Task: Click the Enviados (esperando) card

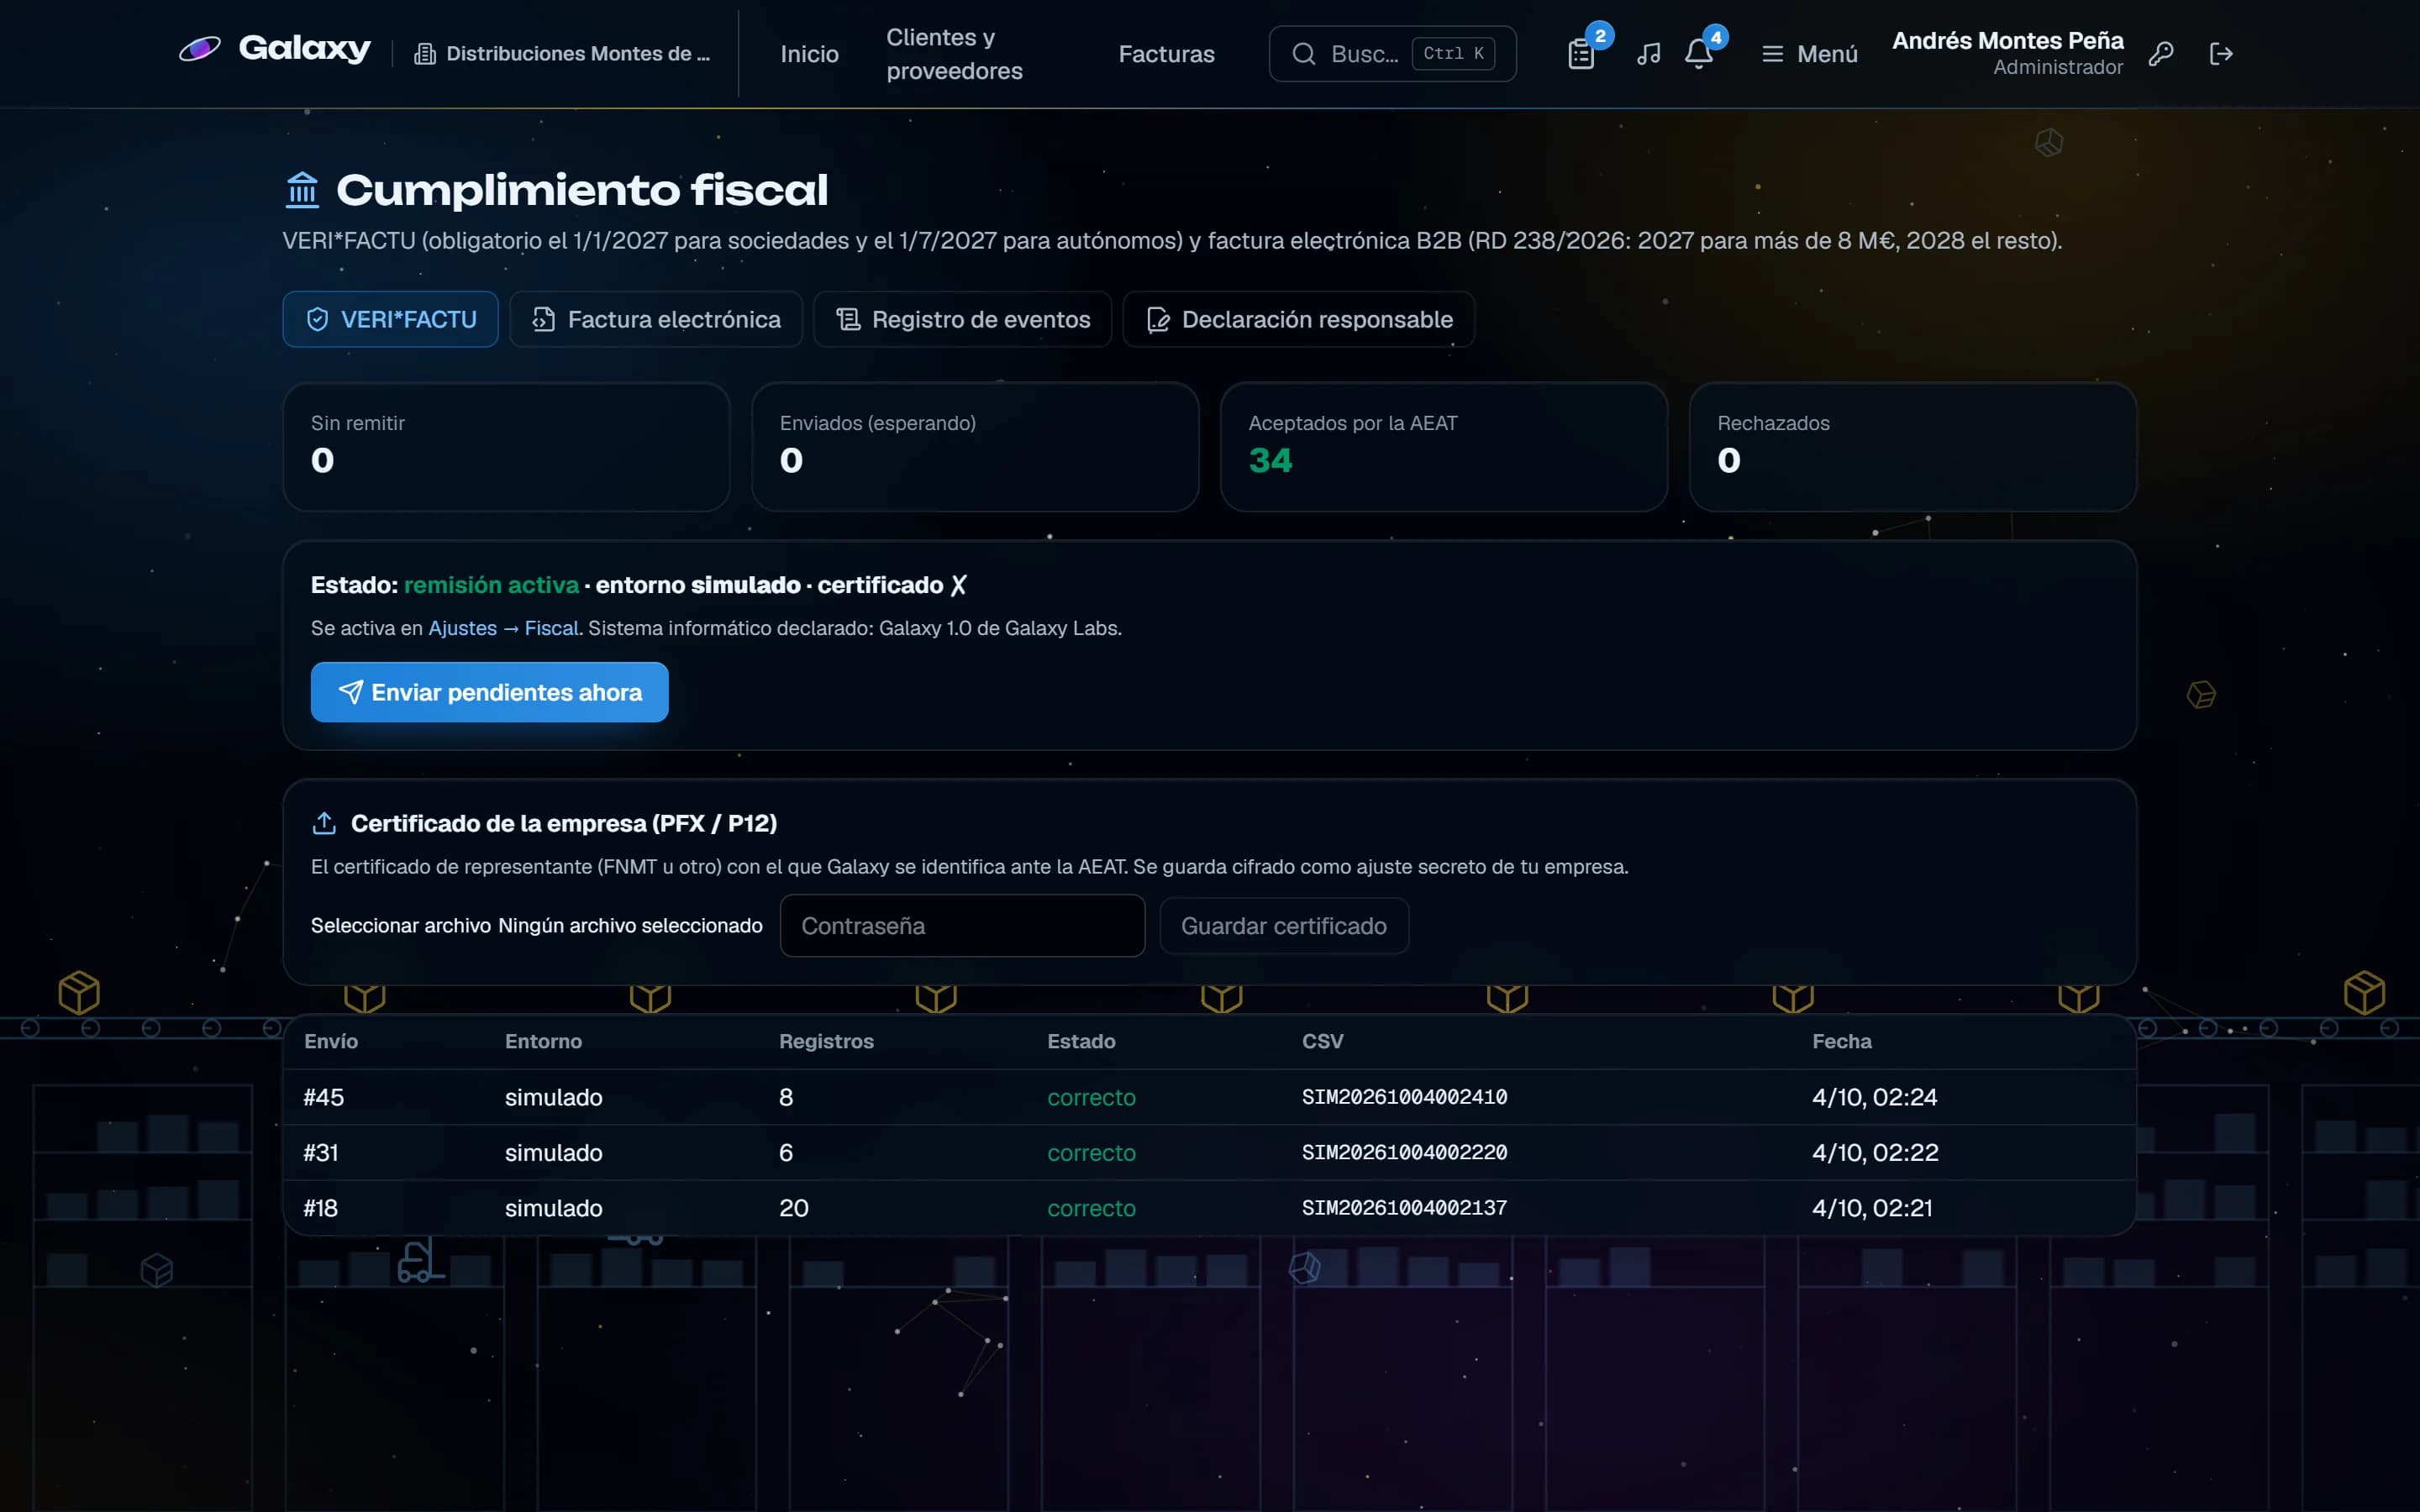Action: pos(975,447)
